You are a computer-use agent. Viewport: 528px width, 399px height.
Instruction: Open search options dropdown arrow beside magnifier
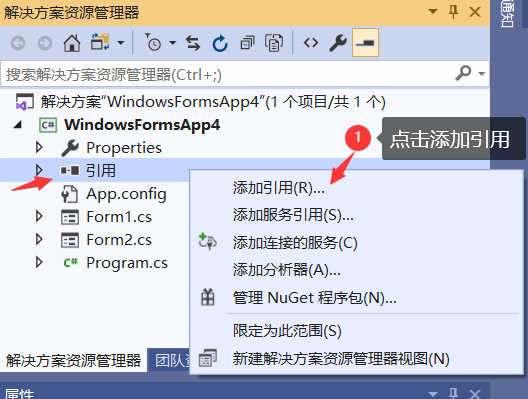pos(482,73)
